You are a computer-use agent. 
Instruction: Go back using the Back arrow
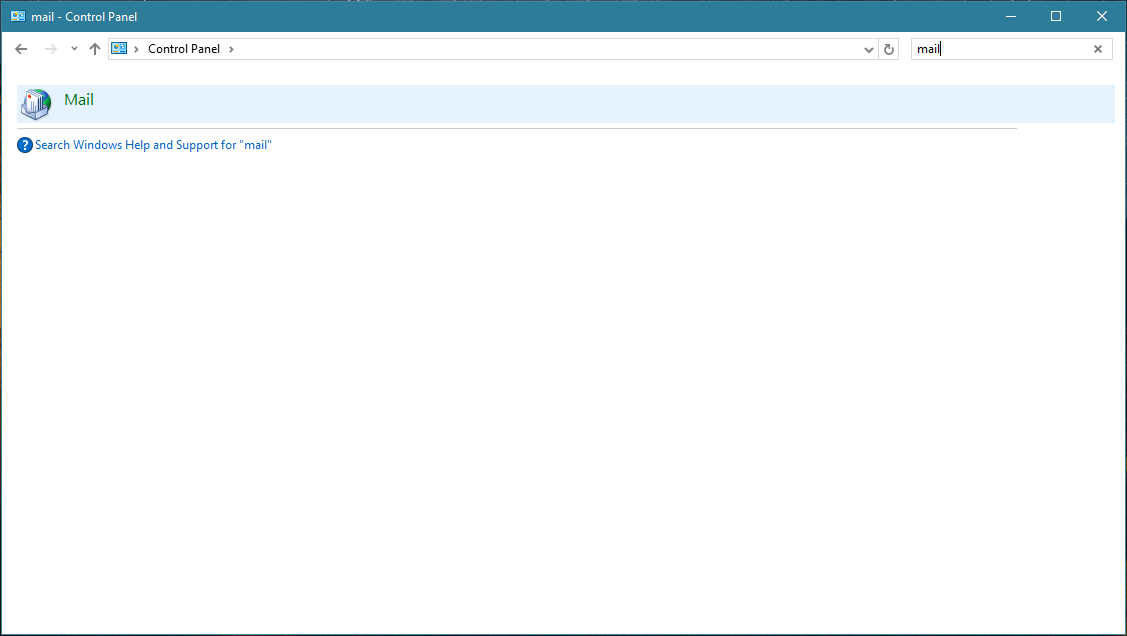(21, 49)
